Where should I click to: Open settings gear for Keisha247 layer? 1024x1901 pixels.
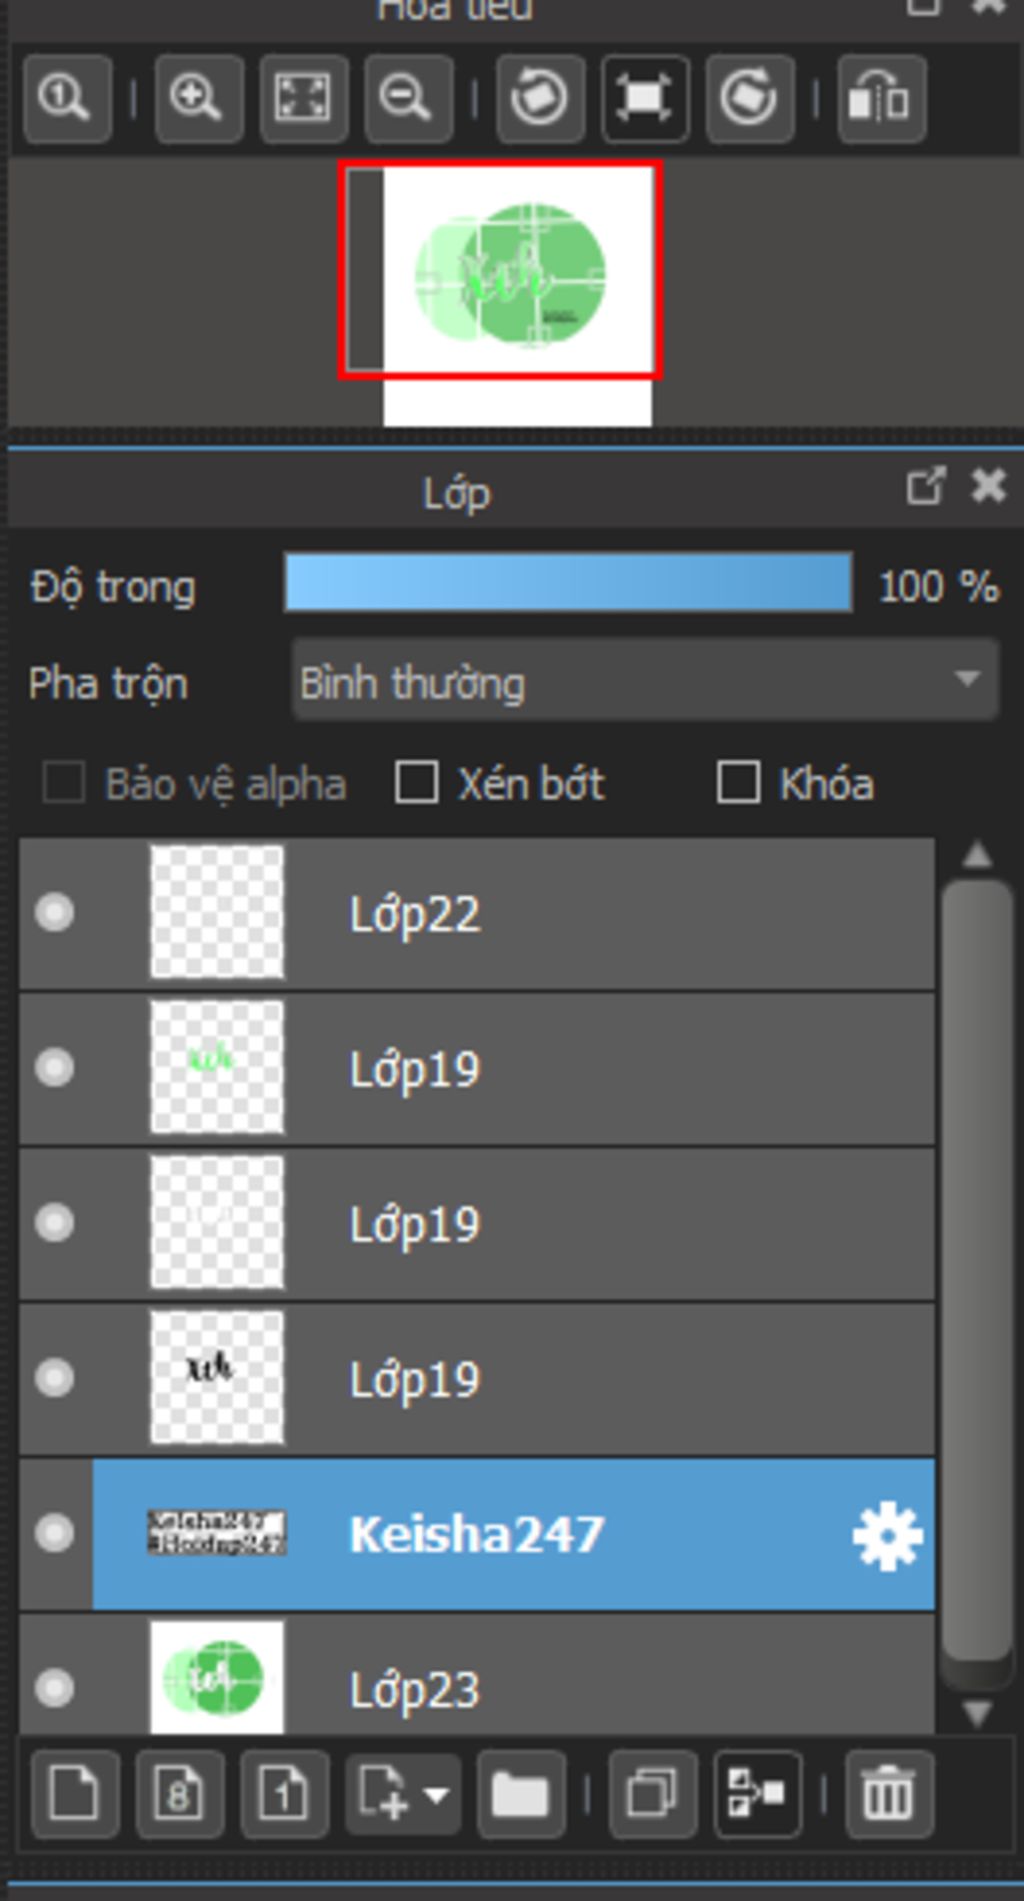(x=887, y=1535)
